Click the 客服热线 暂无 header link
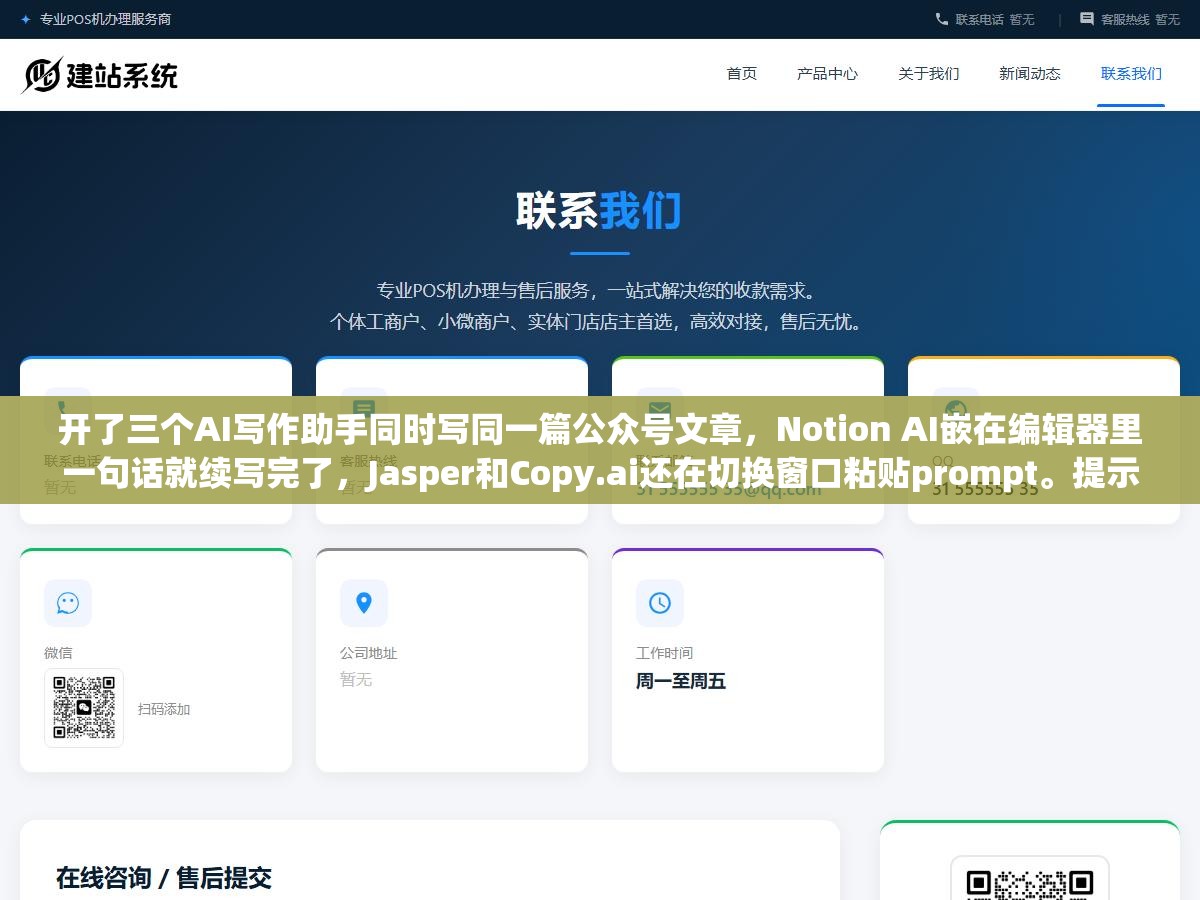1200x900 pixels. (1130, 19)
